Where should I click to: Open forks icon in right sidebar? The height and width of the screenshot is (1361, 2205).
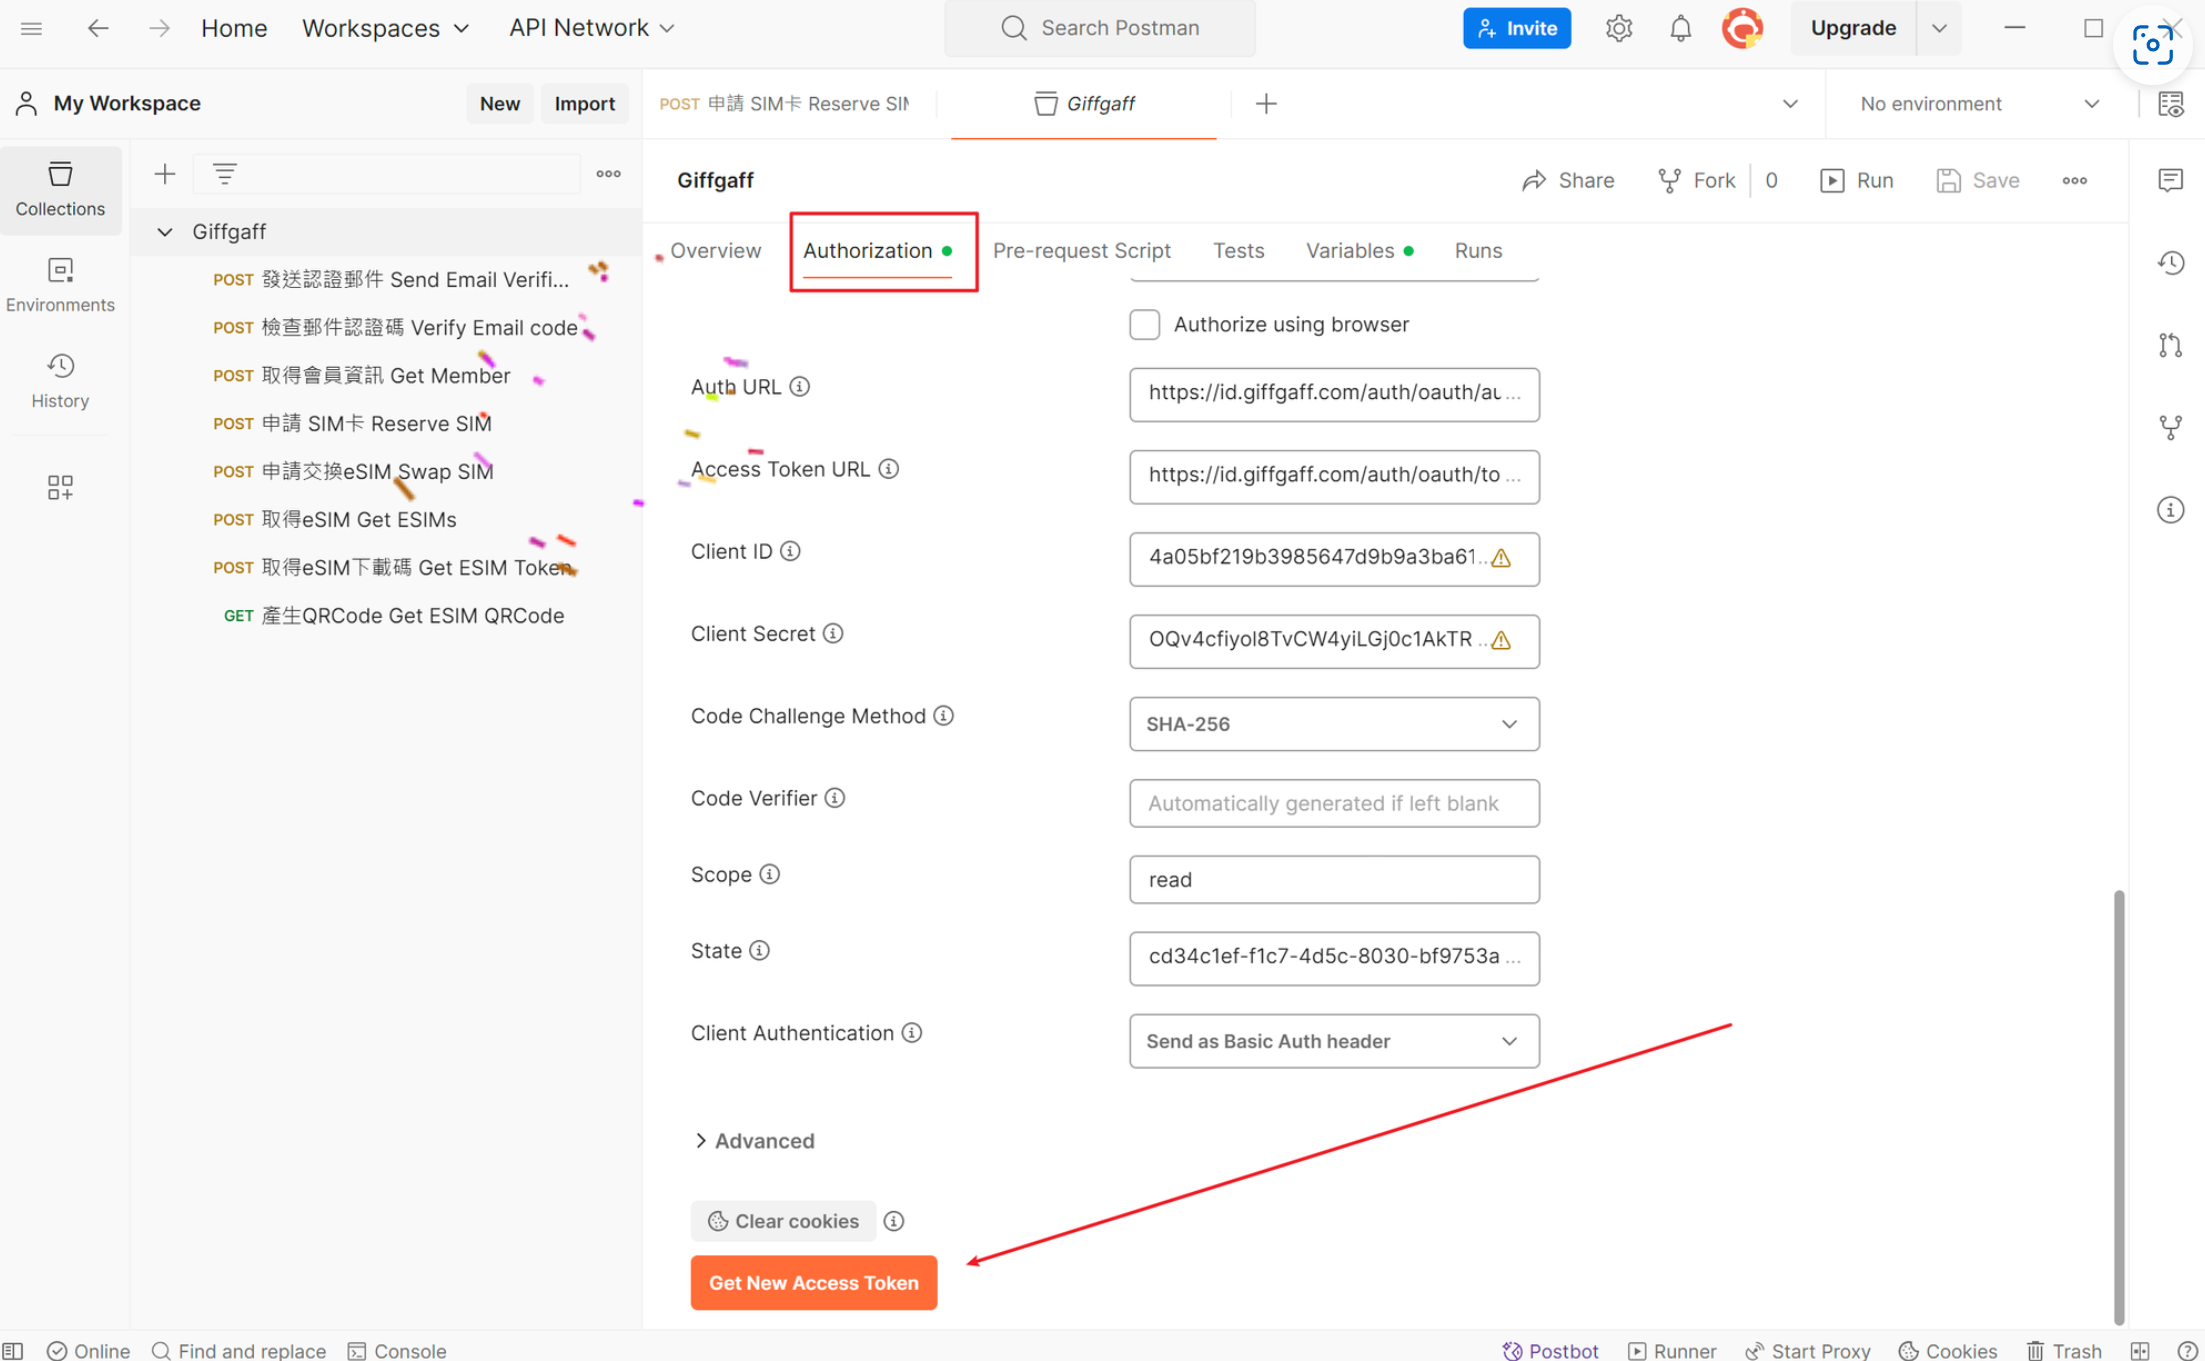(2170, 428)
